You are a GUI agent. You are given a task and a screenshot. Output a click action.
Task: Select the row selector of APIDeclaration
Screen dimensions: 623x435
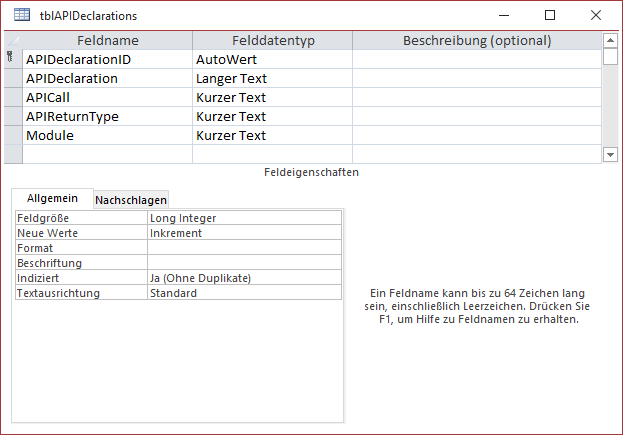click(x=13, y=78)
